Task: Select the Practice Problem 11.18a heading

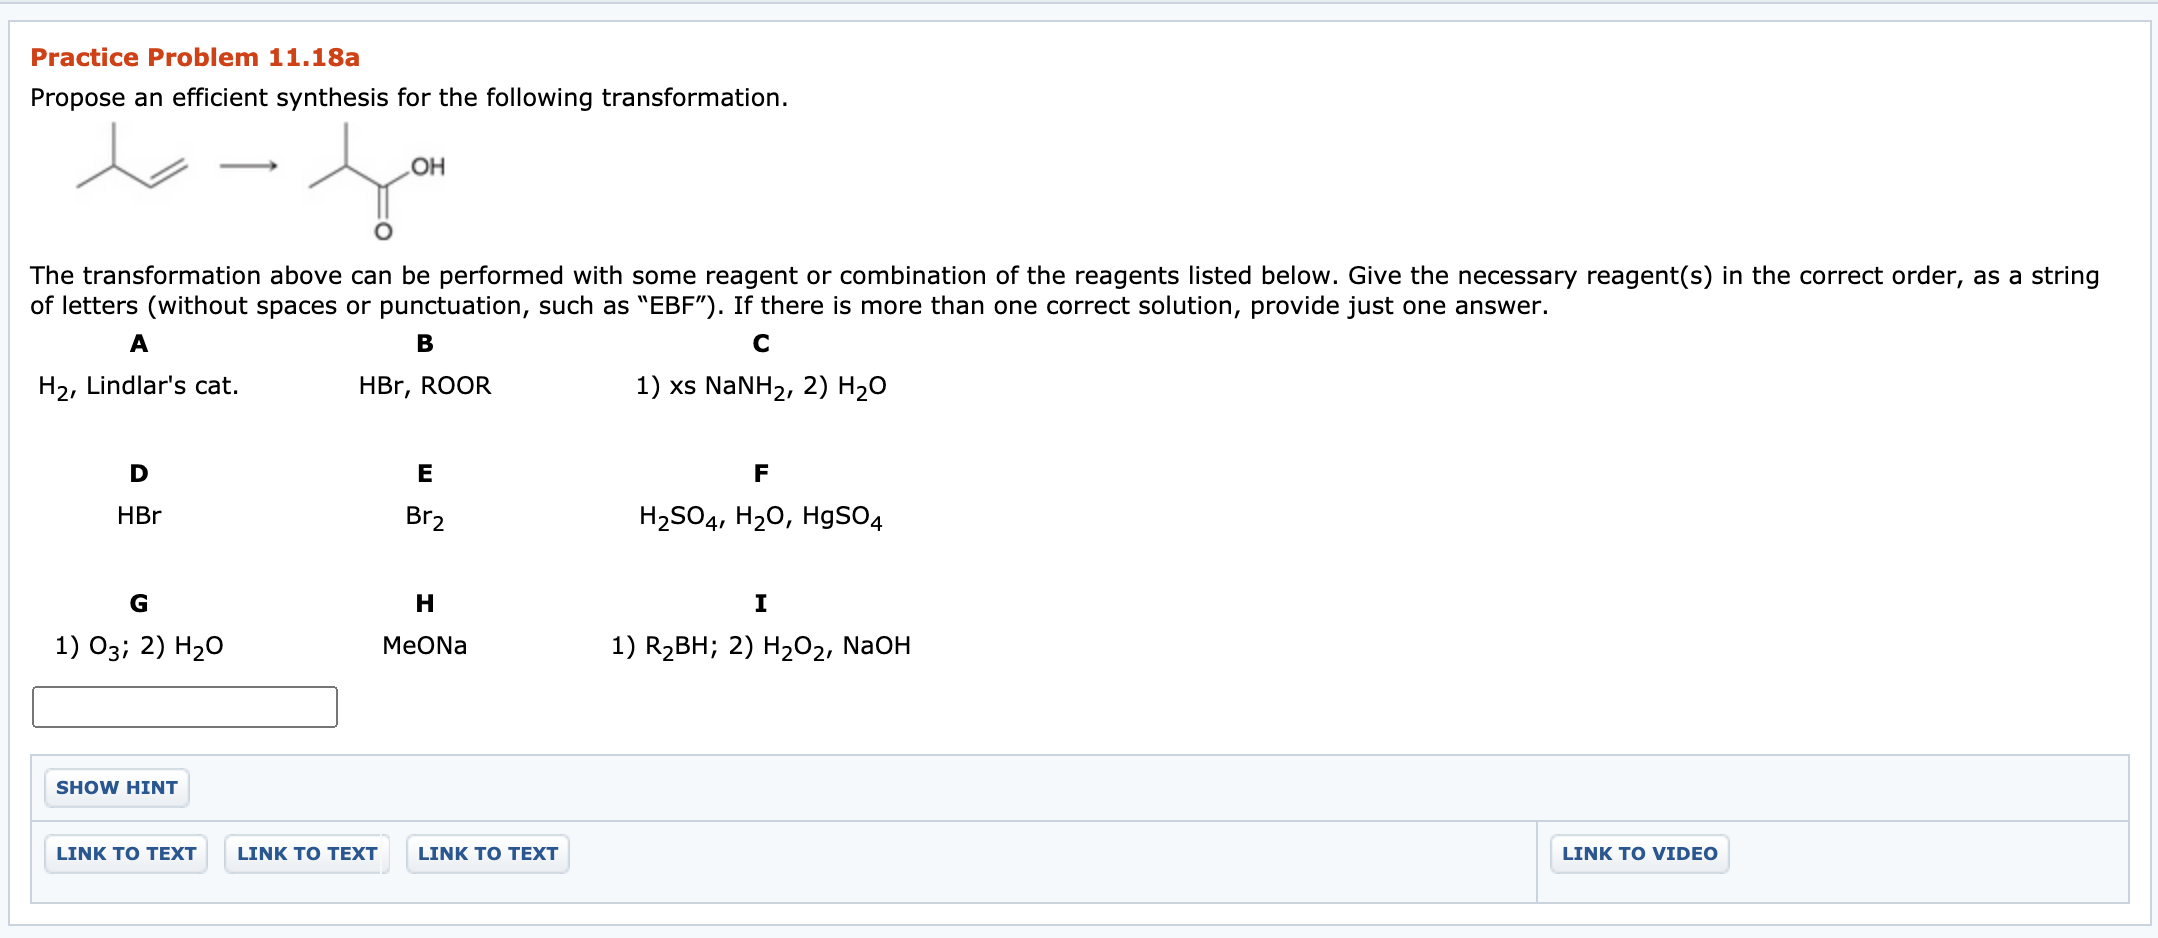Action: click(194, 57)
